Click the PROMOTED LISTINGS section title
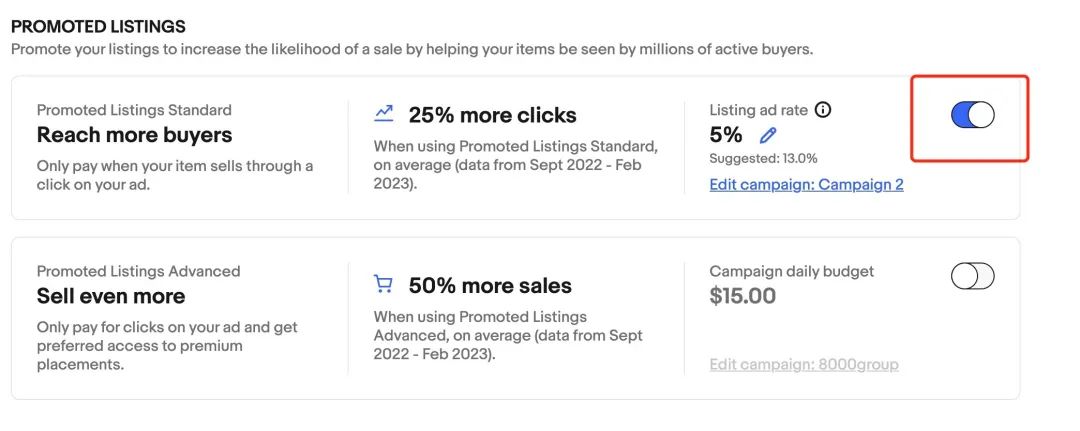 (x=98, y=27)
